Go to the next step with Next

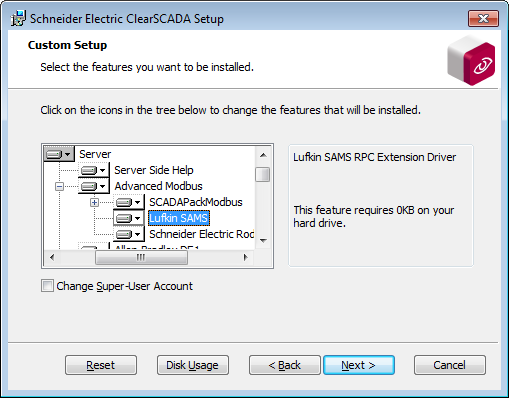click(x=359, y=365)
